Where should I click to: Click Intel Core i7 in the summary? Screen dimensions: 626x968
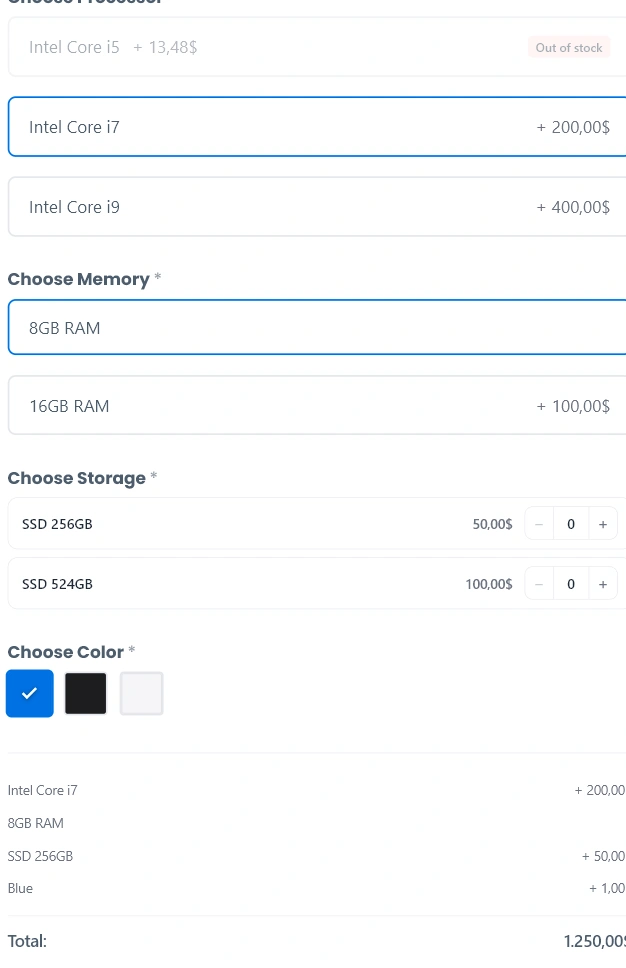pyautogui.click(x=43, y=790)
